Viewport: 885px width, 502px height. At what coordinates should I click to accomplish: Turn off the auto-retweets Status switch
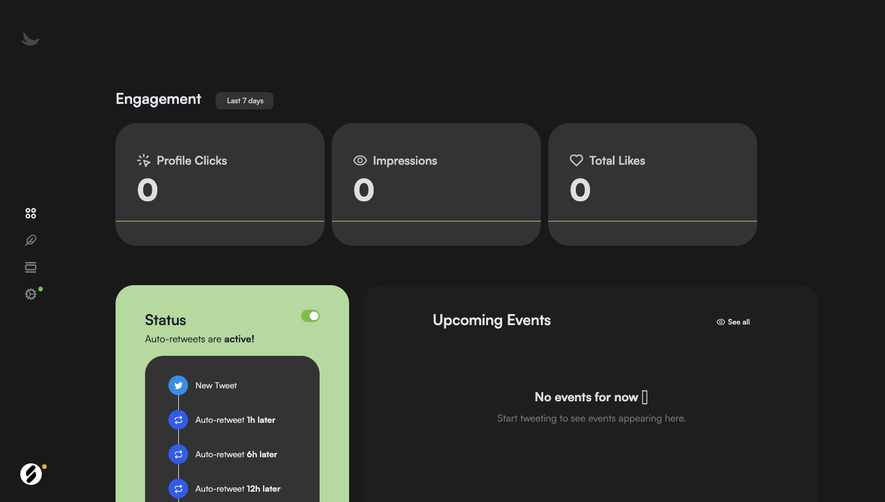pos(310,316)
